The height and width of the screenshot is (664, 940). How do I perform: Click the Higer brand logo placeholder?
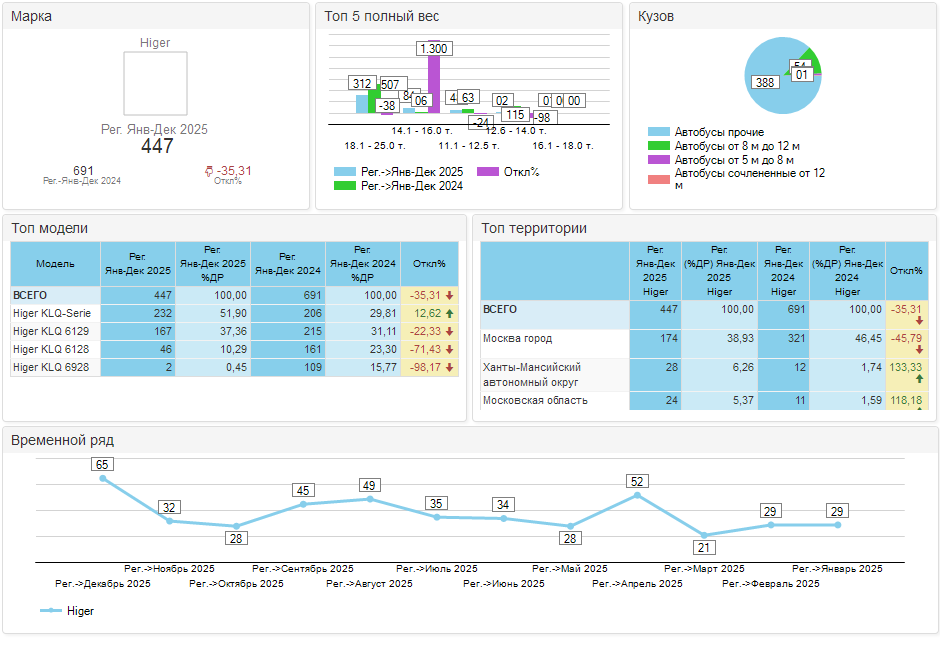tap(155, 84)
